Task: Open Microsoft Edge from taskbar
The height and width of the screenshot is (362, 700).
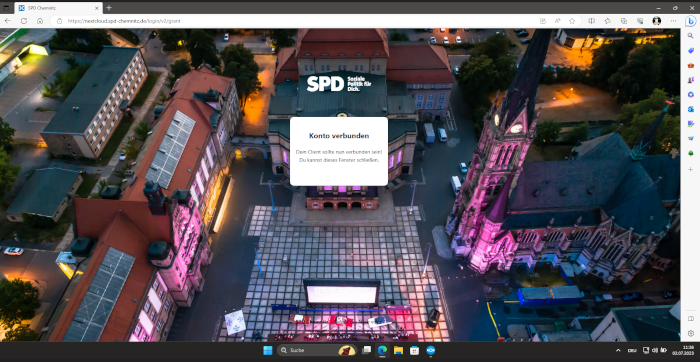Action: (x=382, y=350)
